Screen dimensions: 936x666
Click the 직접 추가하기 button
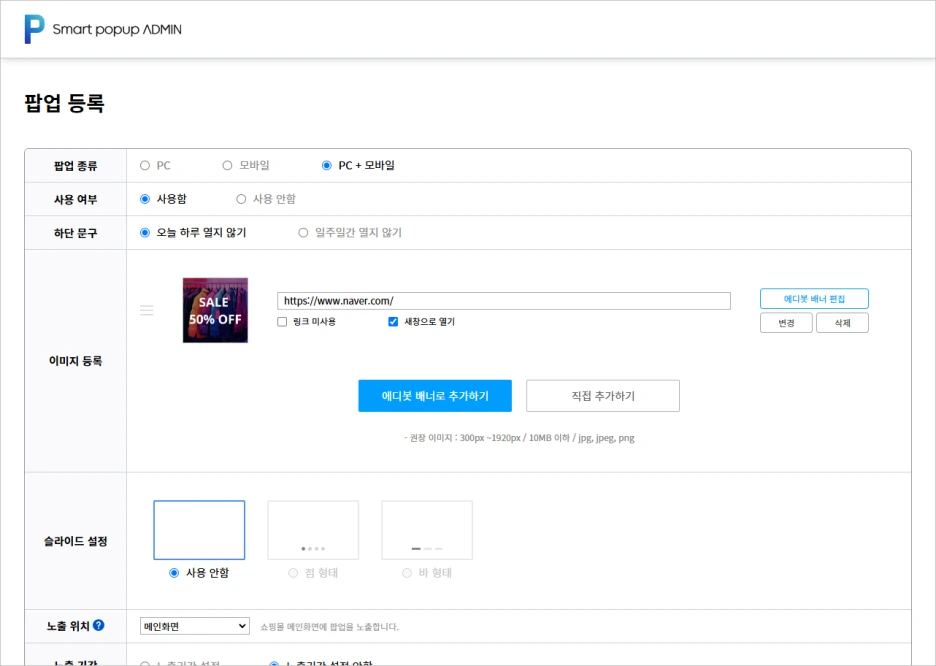pos(603,396)
